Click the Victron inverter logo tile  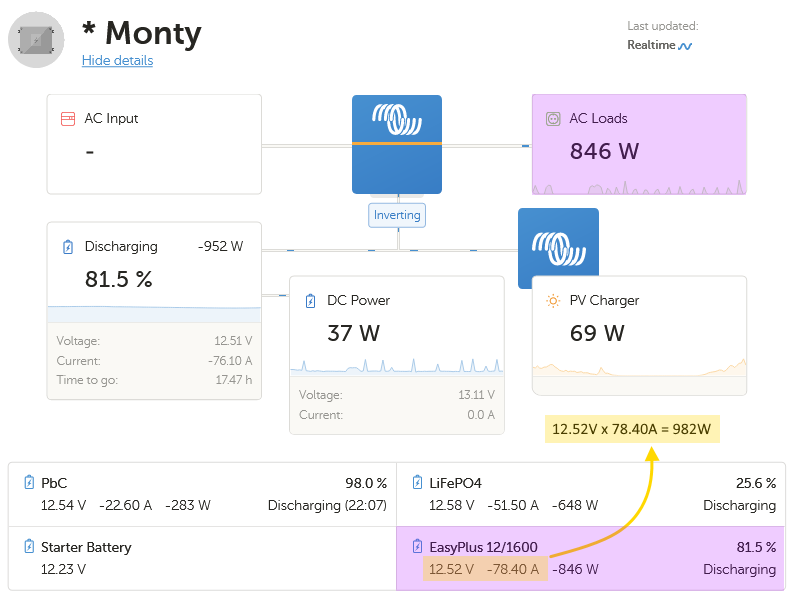pos(397,143)
